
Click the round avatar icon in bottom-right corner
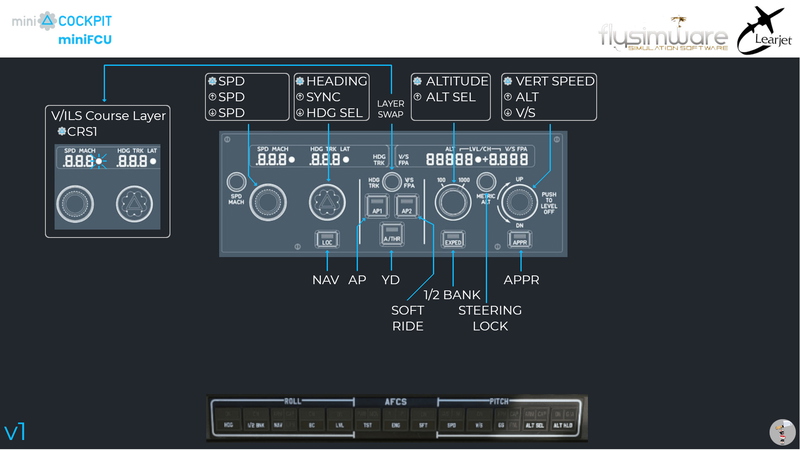(783, 432)
